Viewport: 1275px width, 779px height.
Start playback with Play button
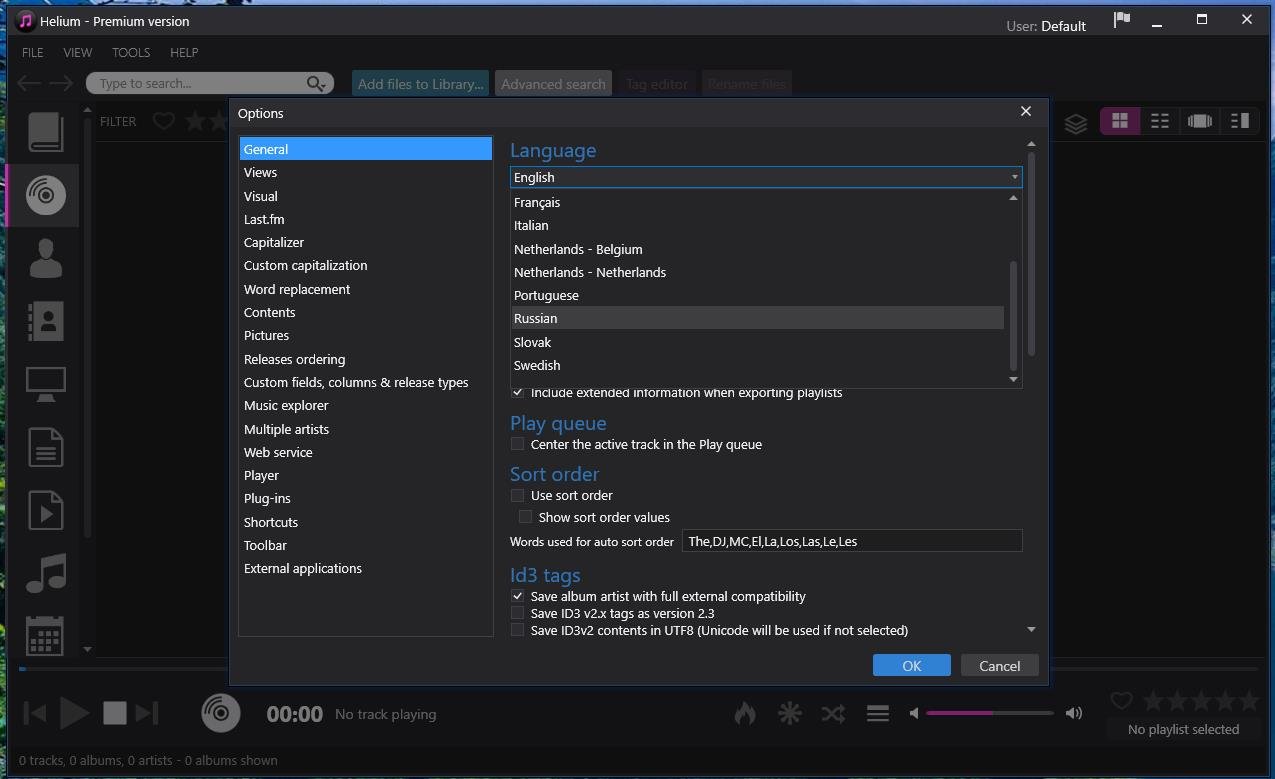coord(75,713)
